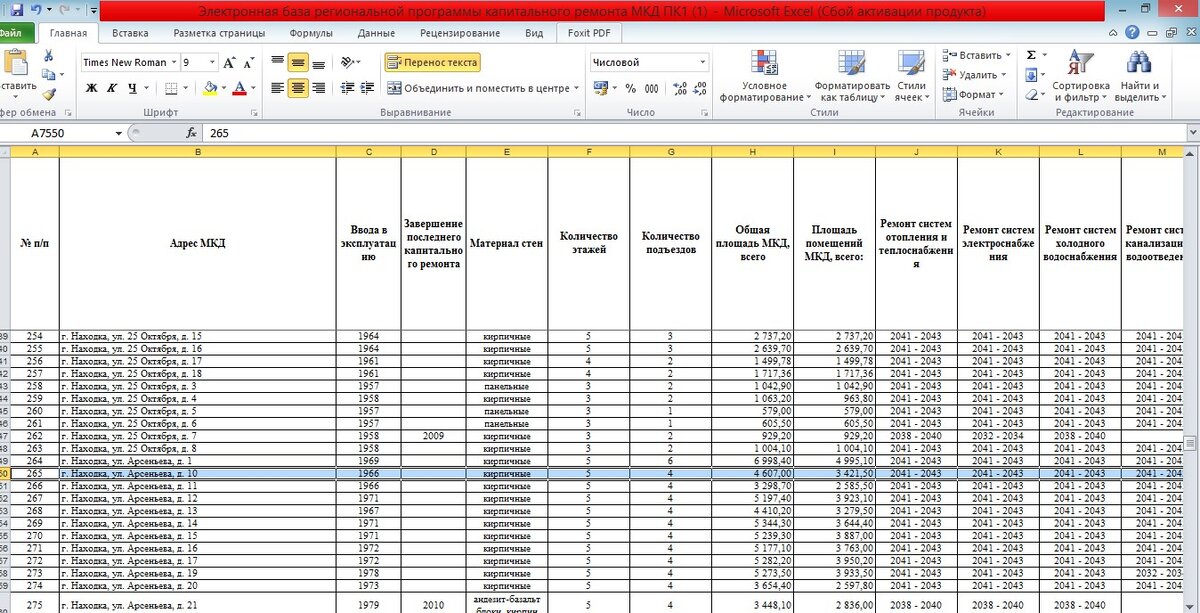This screenshot has width=1200, height=613.
Task: Toggle center horizontal alignment
Action: 298,88
